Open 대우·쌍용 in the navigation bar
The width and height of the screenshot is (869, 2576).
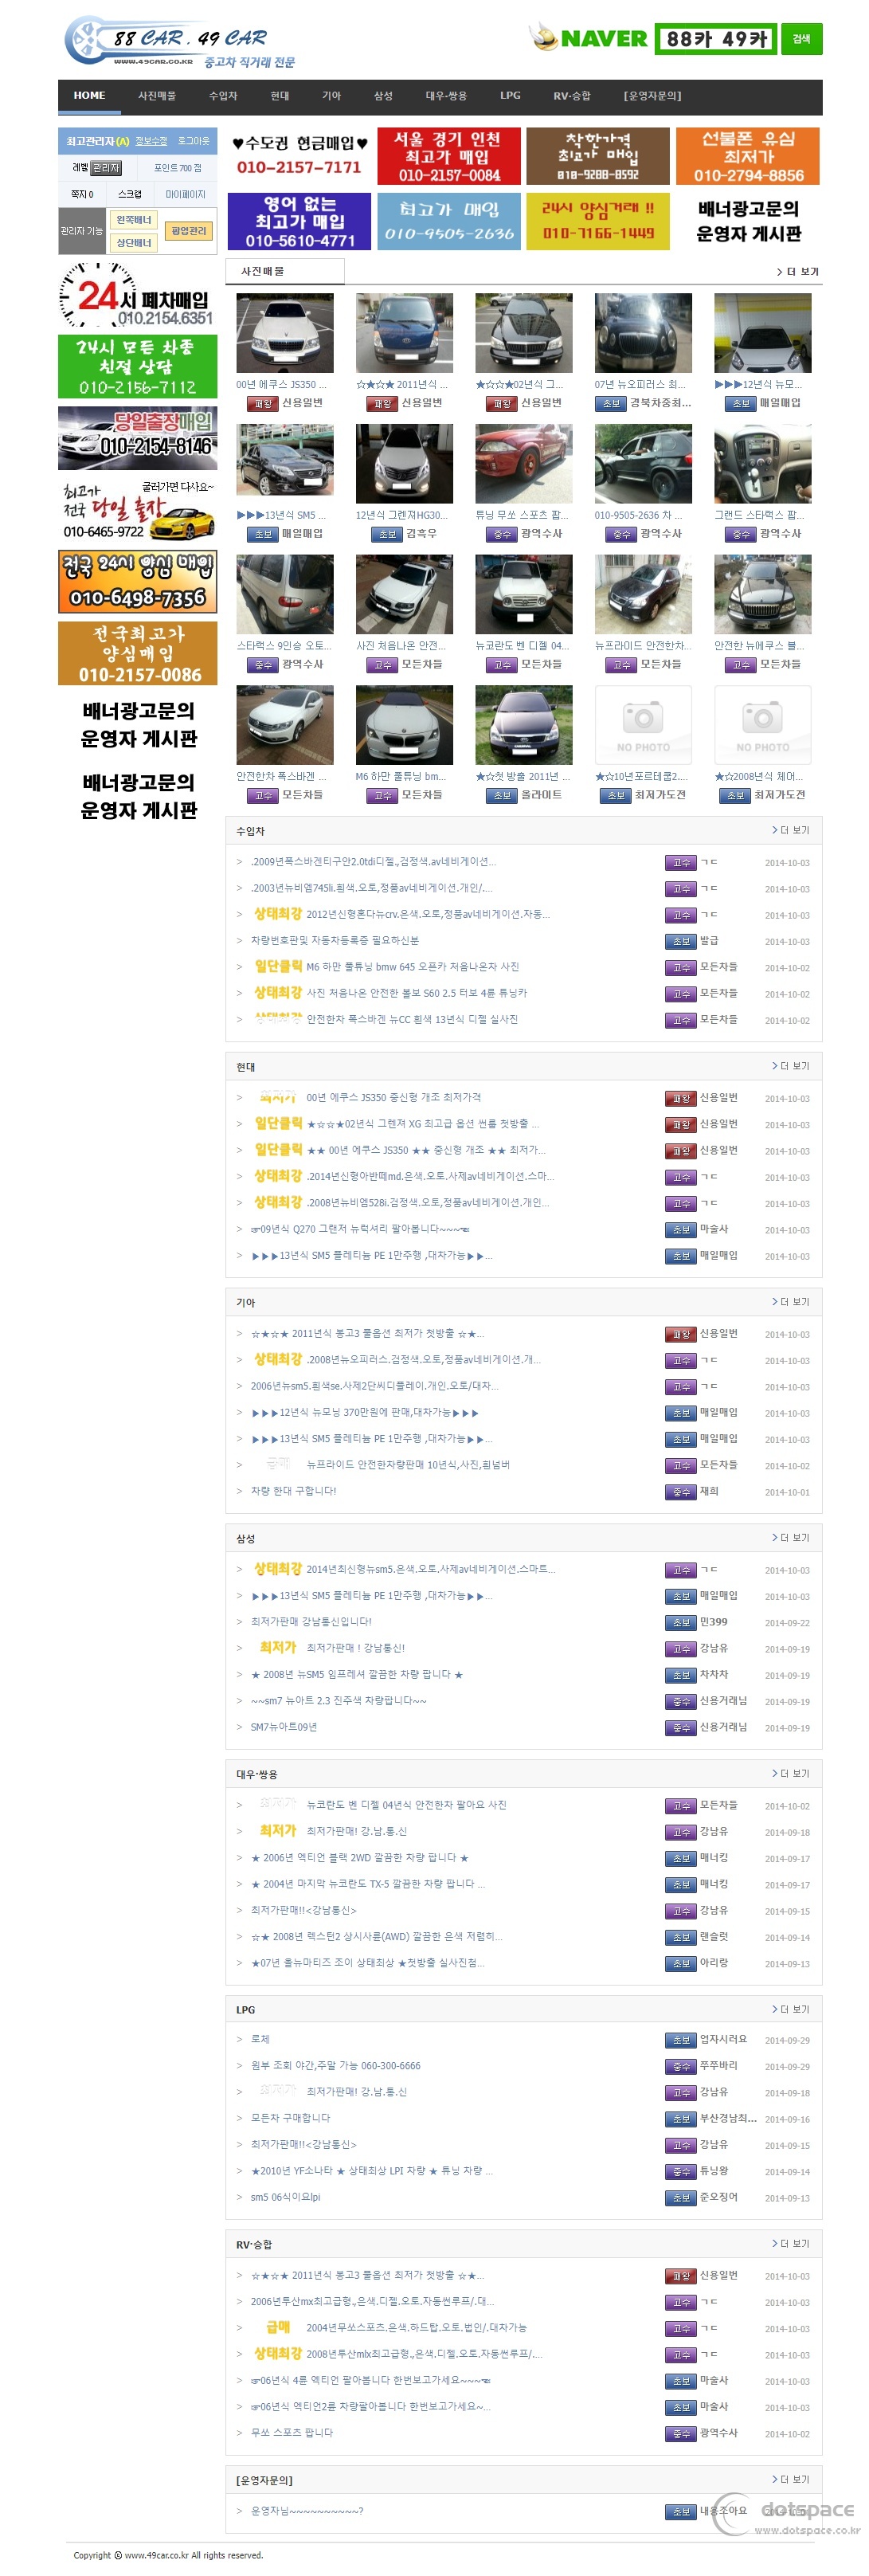tap(446, 96)
